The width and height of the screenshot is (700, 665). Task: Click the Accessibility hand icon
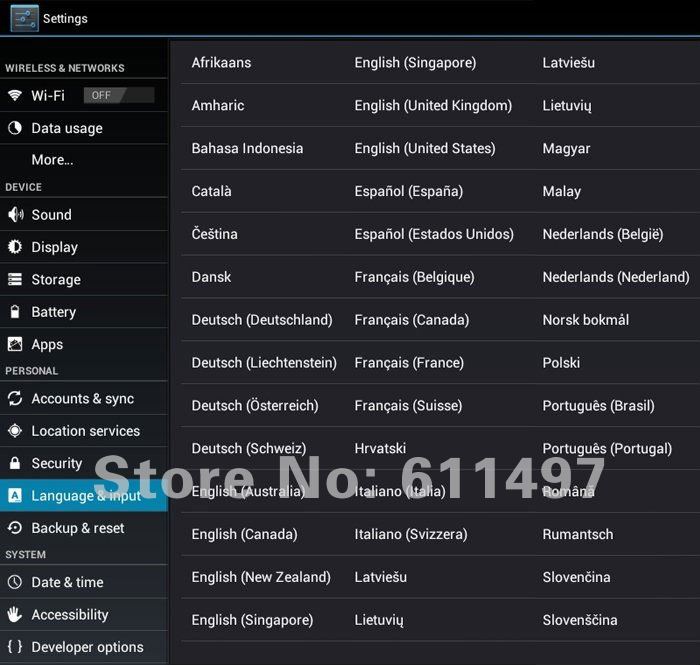click(15, 615)
